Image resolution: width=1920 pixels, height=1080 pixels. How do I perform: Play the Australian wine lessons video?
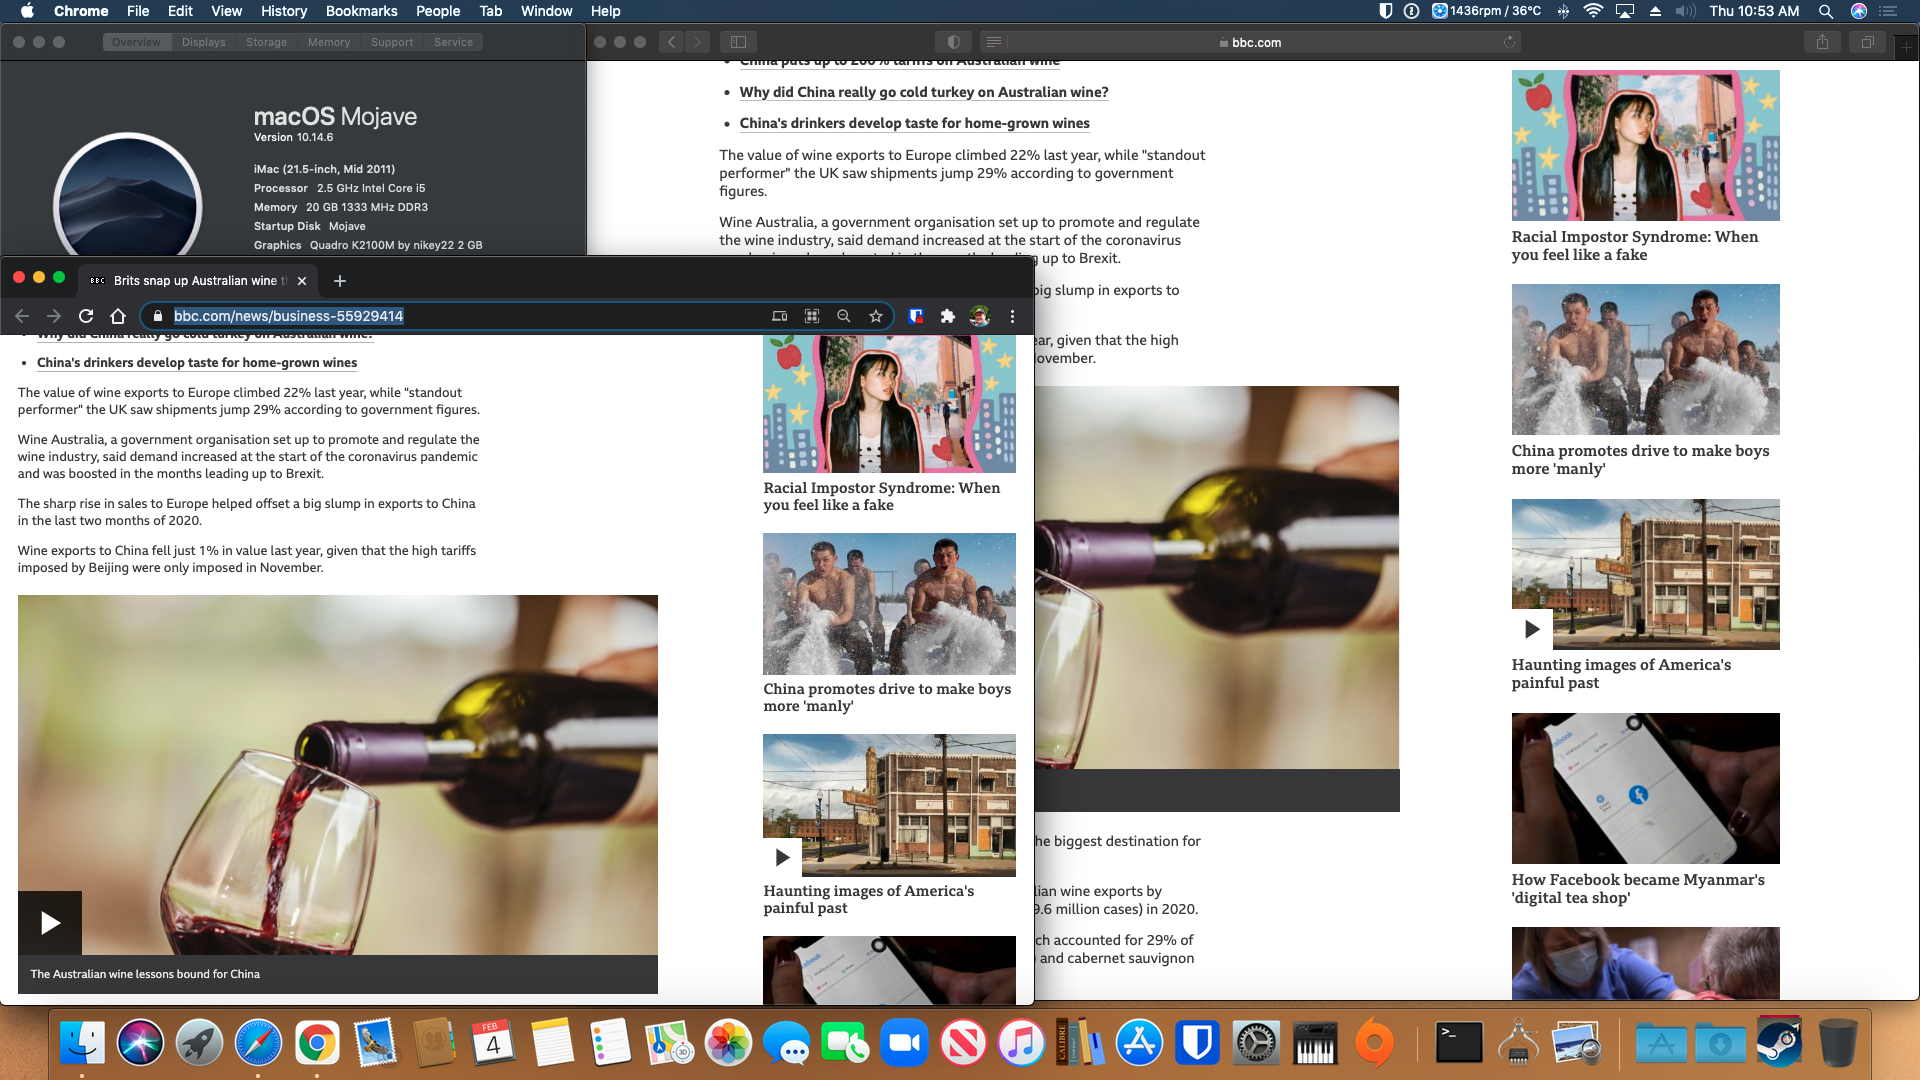click(x=50, y=922)
